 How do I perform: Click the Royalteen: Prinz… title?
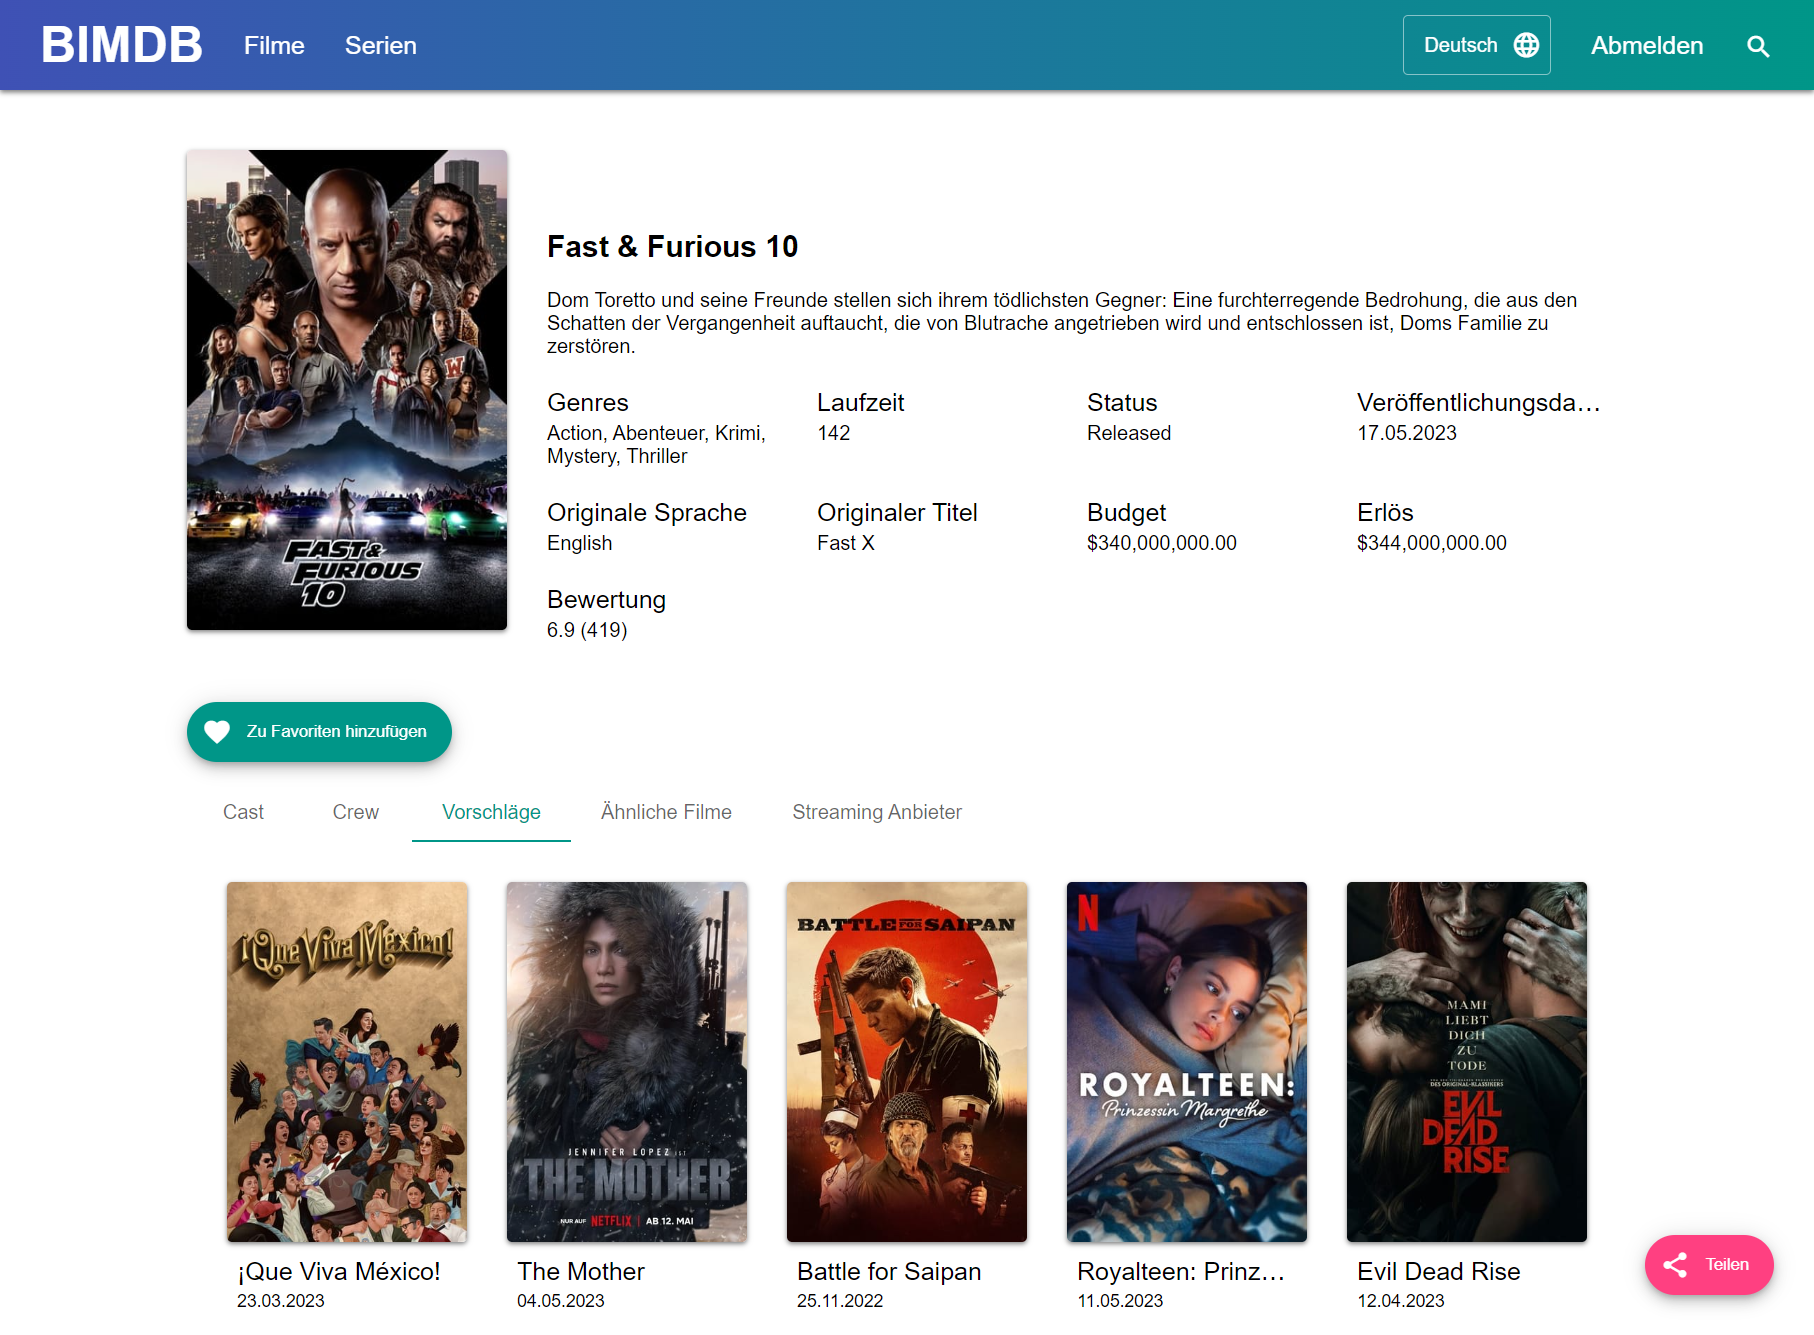(x=1181, y=1272)
